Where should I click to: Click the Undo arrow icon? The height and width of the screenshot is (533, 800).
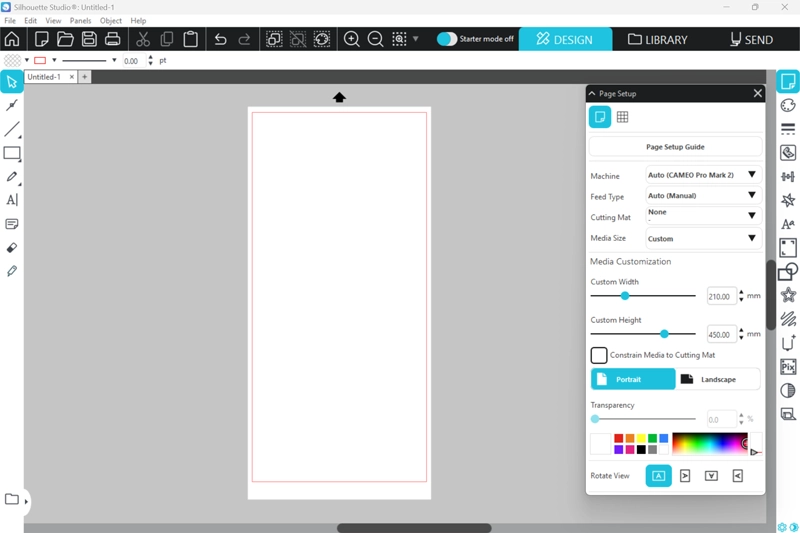(220, 40)
